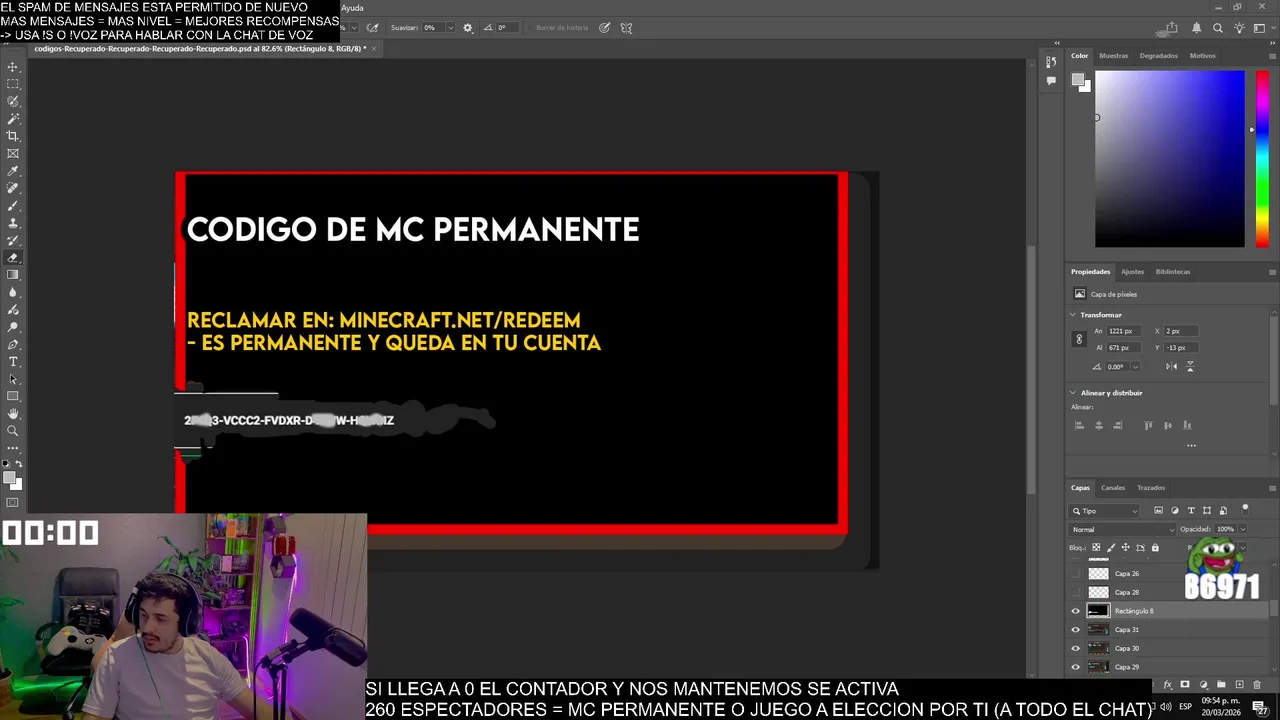The height and width of the screenshot is (720, 1280).
Task: Select the Lasso tool
Action: pyautogui.click(x=13, y=101)
